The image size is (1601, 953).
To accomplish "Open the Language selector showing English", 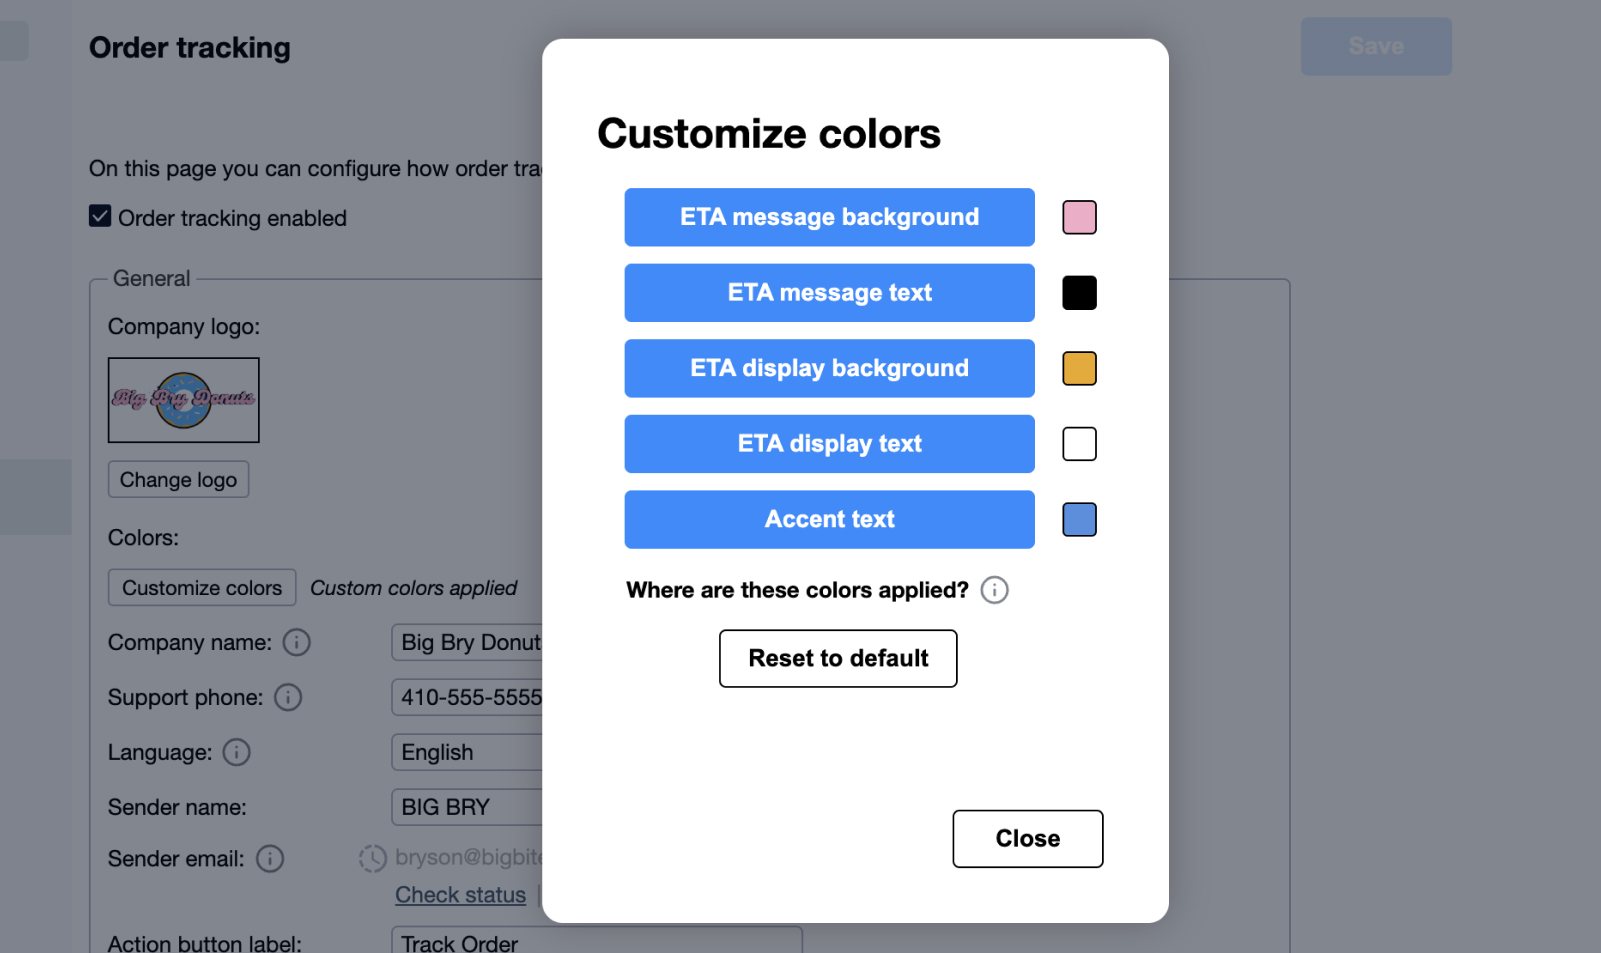I will point(470,752).
